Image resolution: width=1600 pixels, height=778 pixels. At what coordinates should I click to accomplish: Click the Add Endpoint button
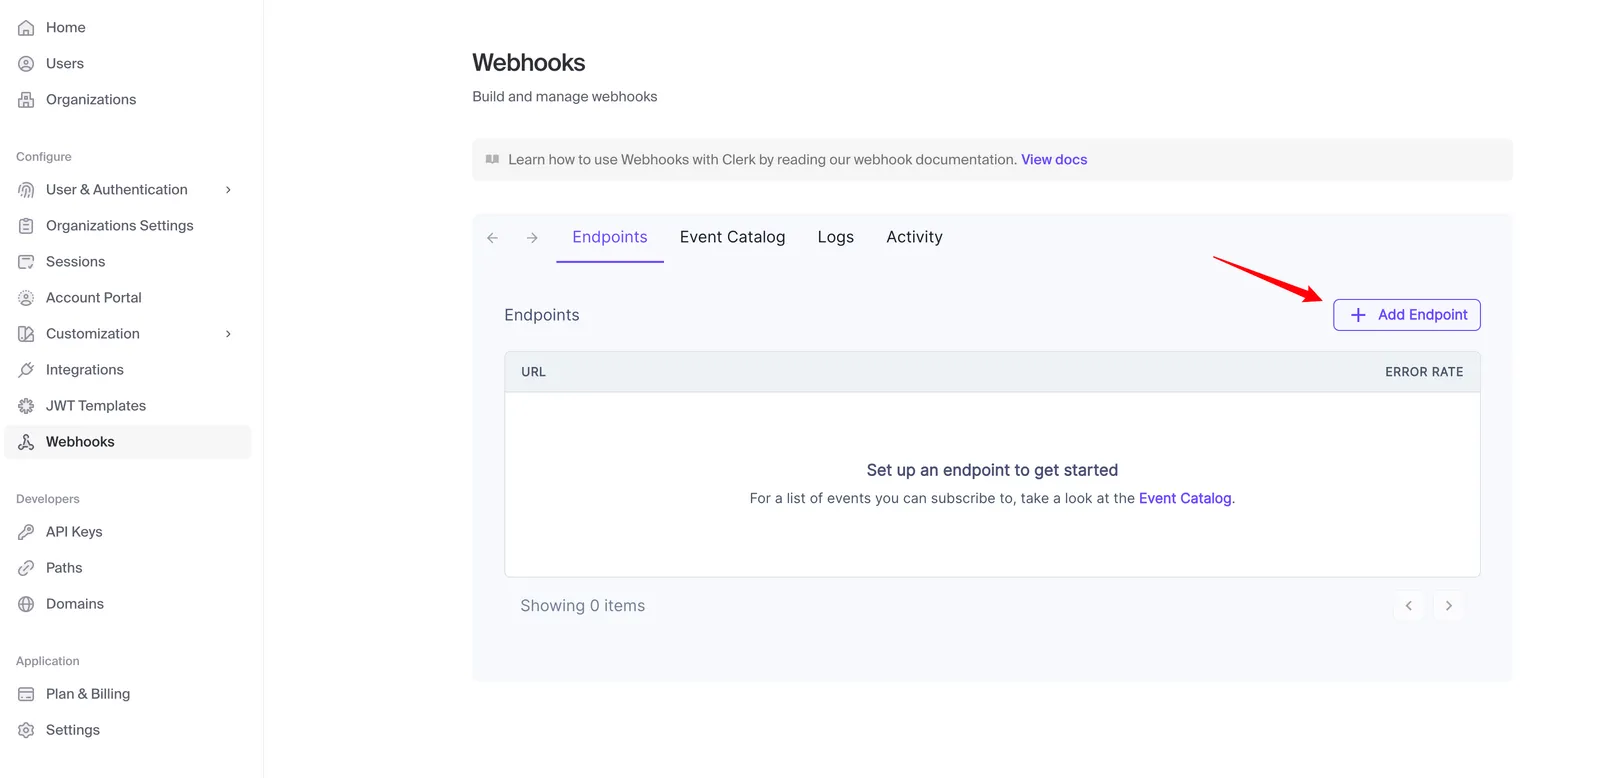(x=1406, y=314)
